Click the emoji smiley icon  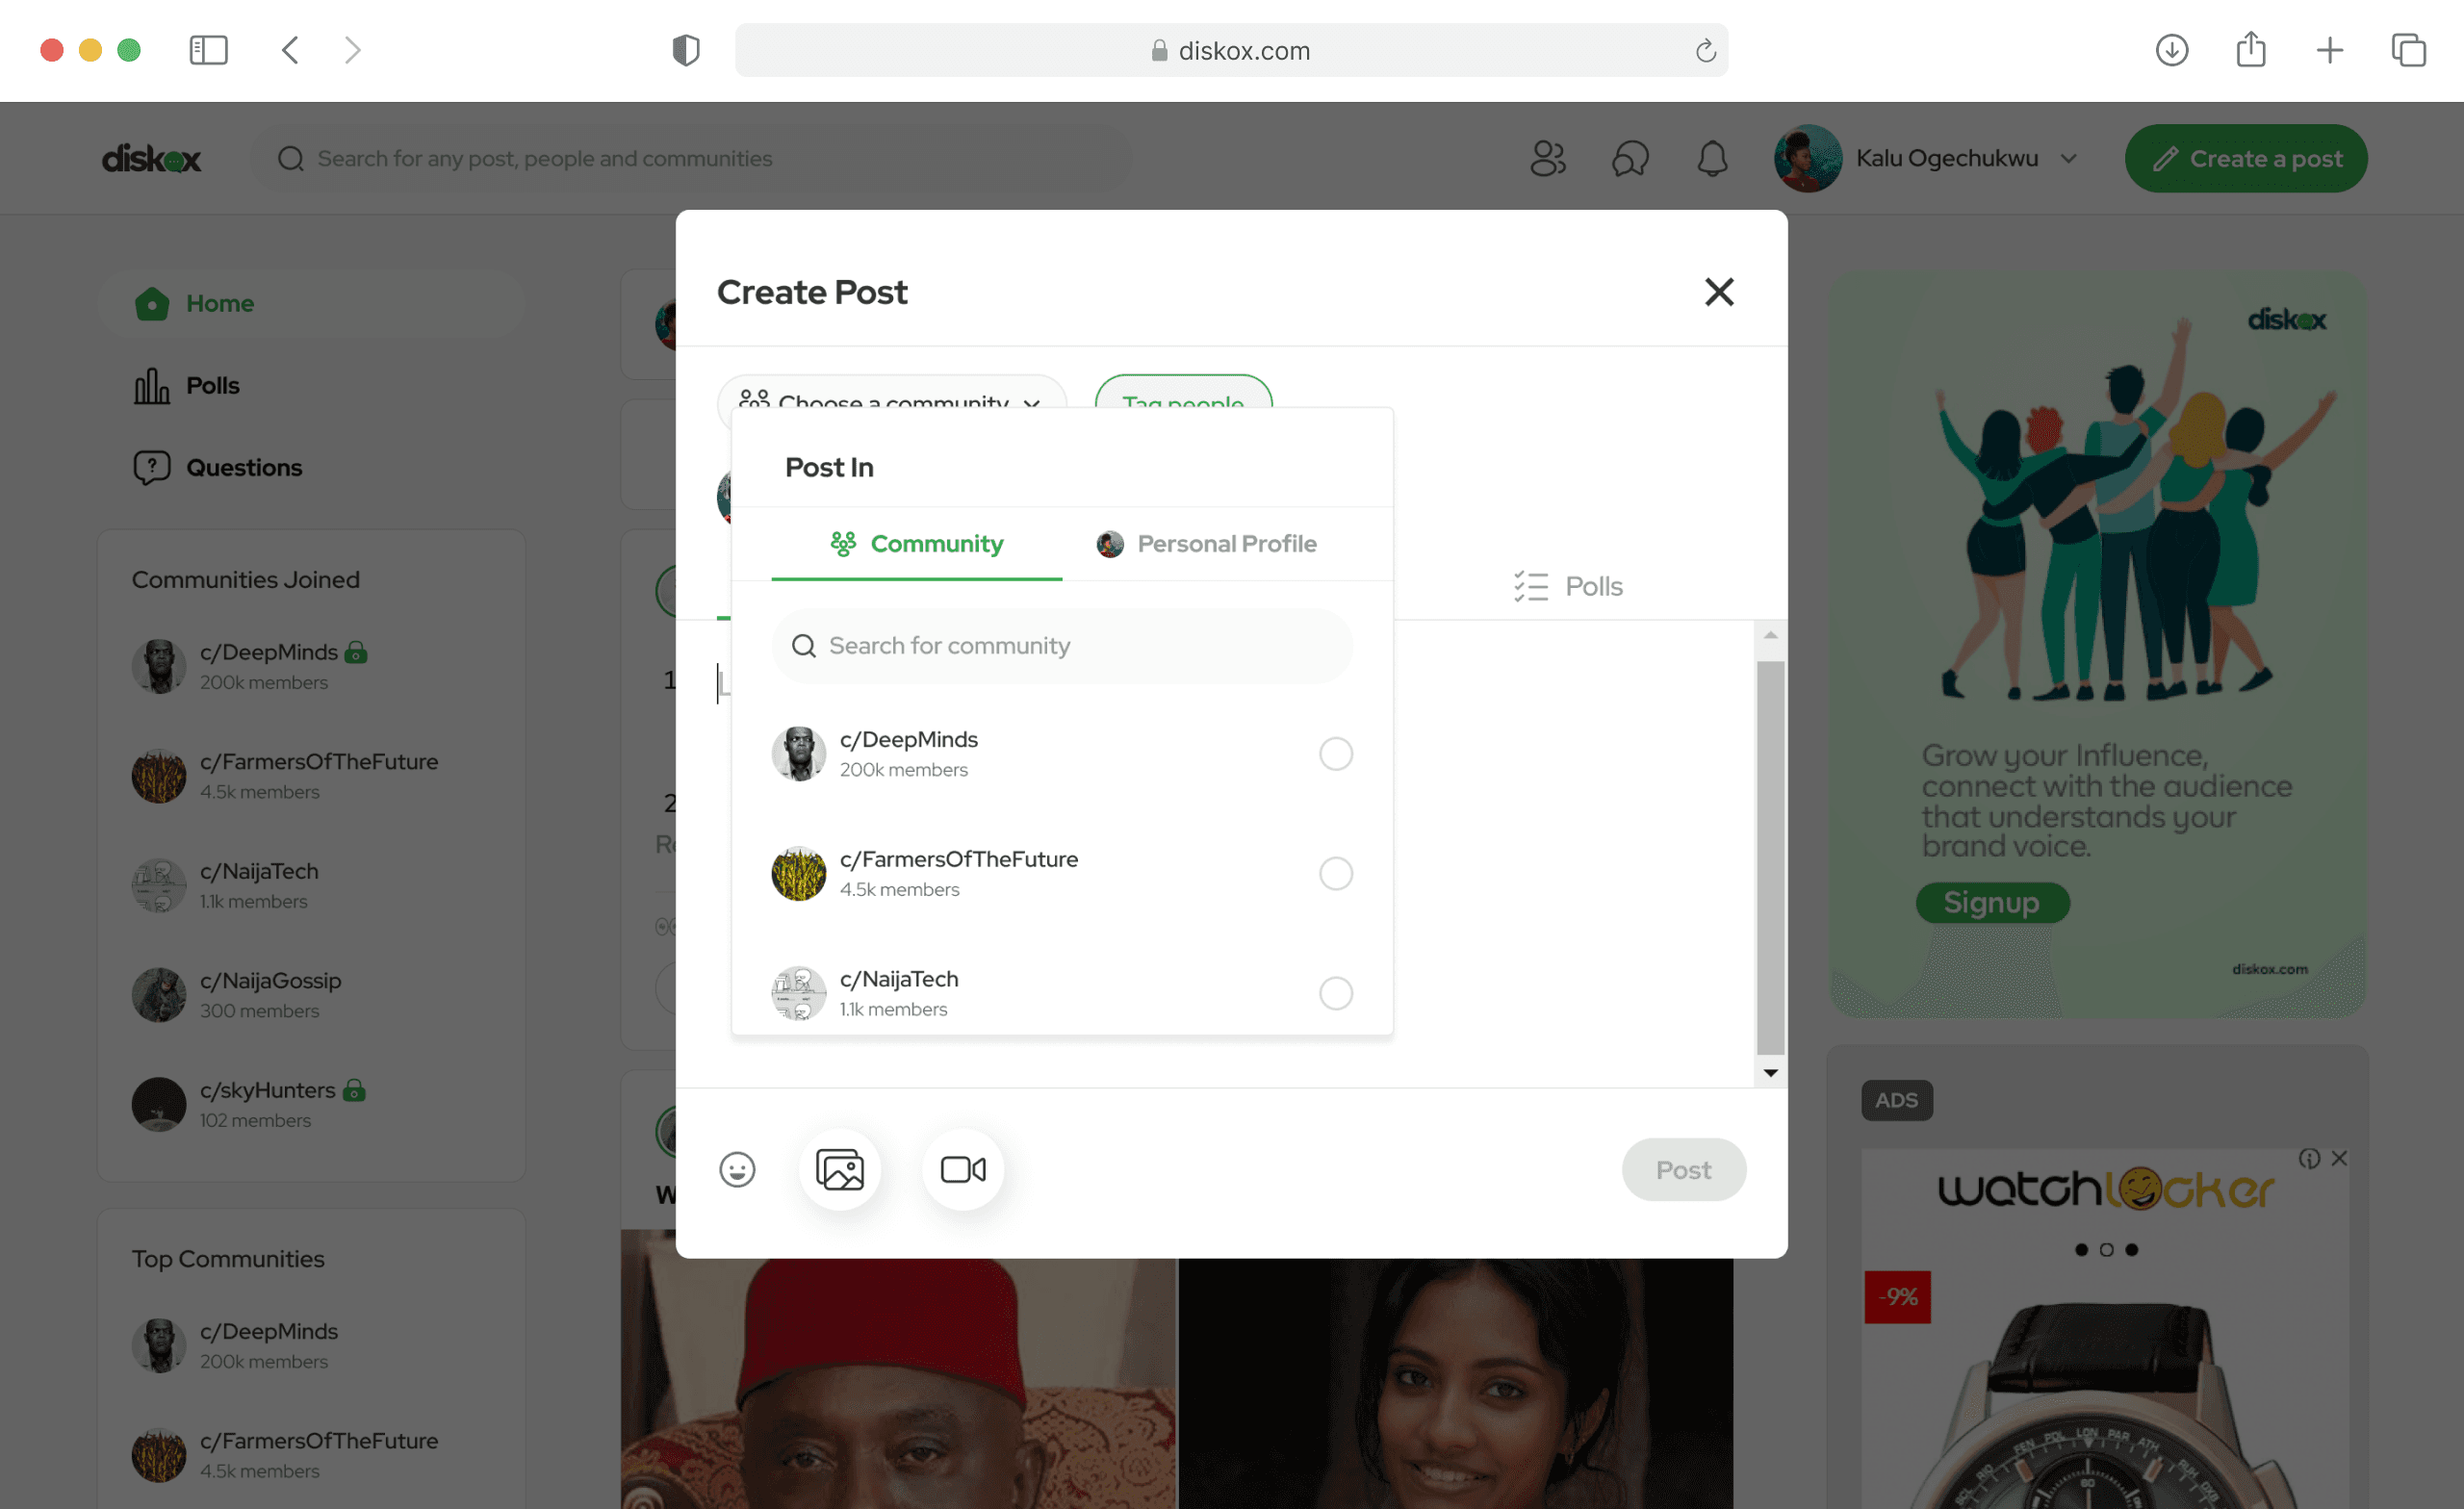tap(737, 1169)
